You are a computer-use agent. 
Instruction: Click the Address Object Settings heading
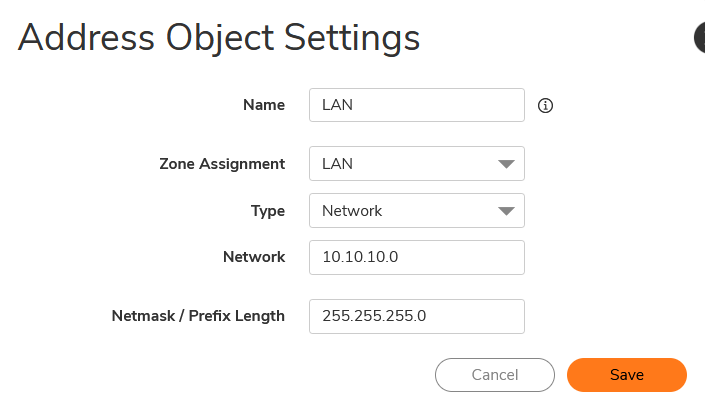219,38
